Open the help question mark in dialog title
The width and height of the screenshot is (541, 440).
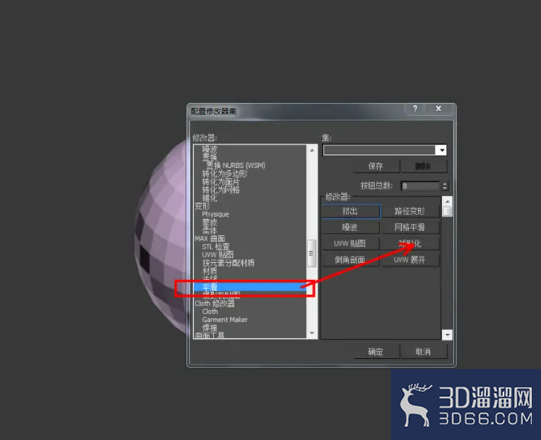(415, 109)
